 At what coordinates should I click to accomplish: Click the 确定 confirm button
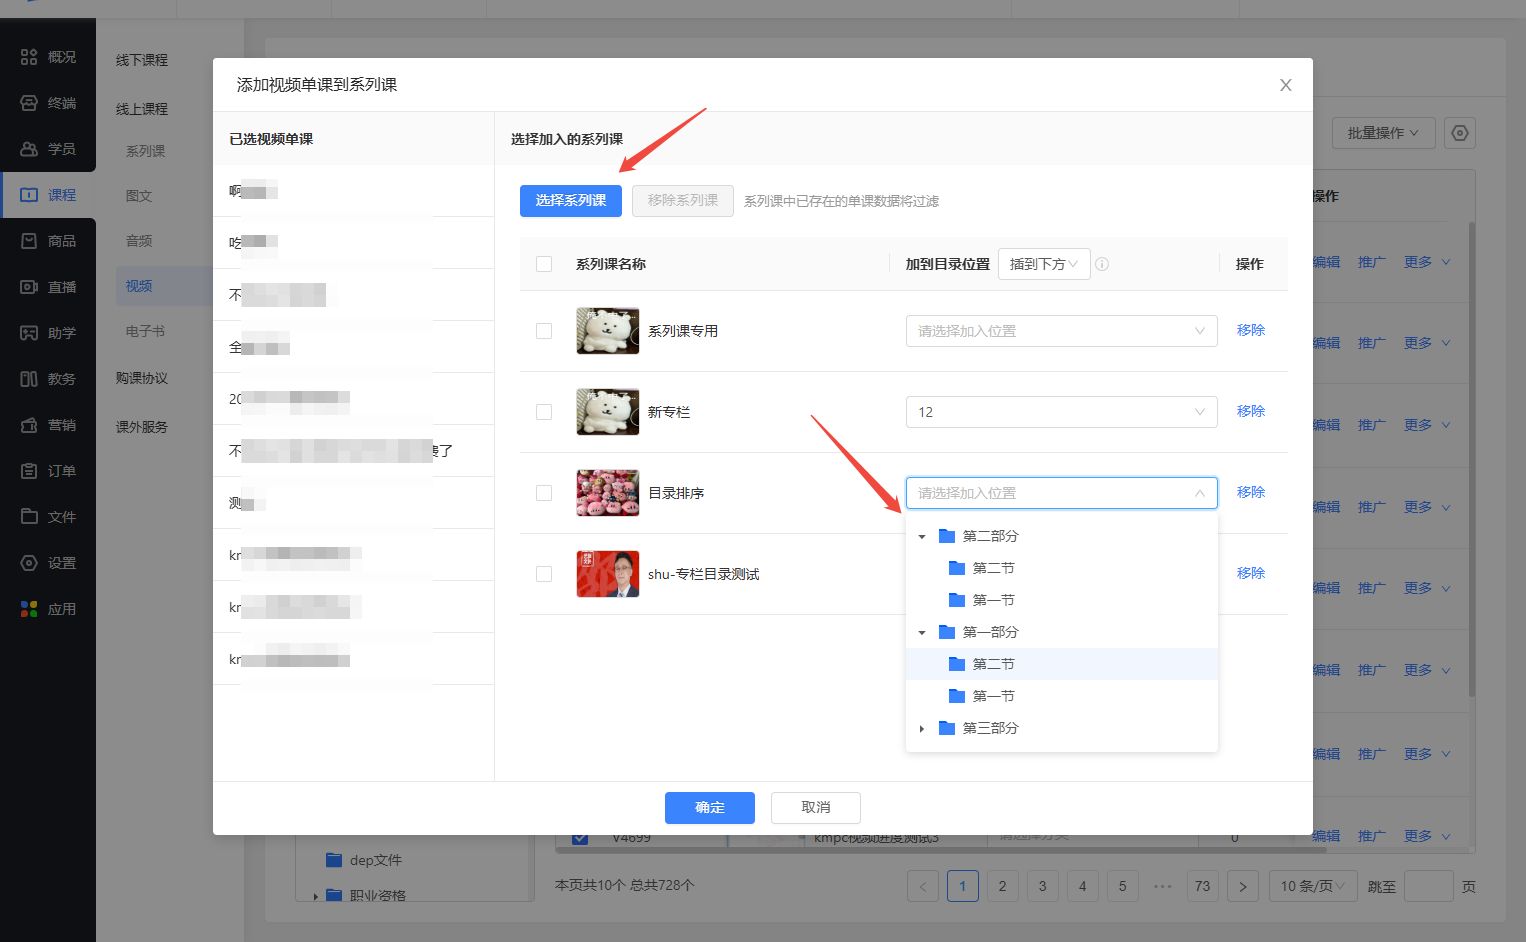(x=709, y=808)
